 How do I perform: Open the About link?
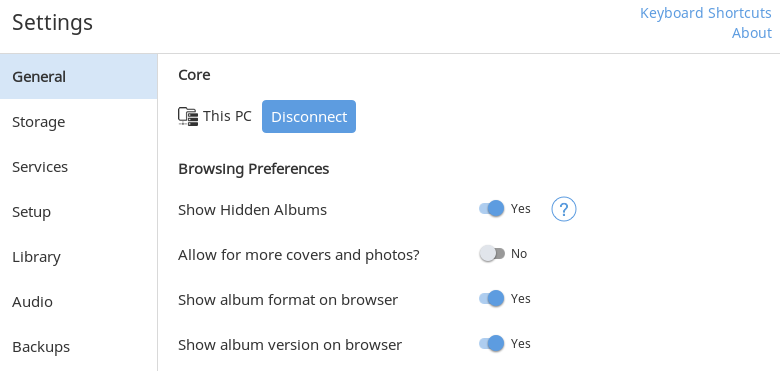click(x=752, y=33)
